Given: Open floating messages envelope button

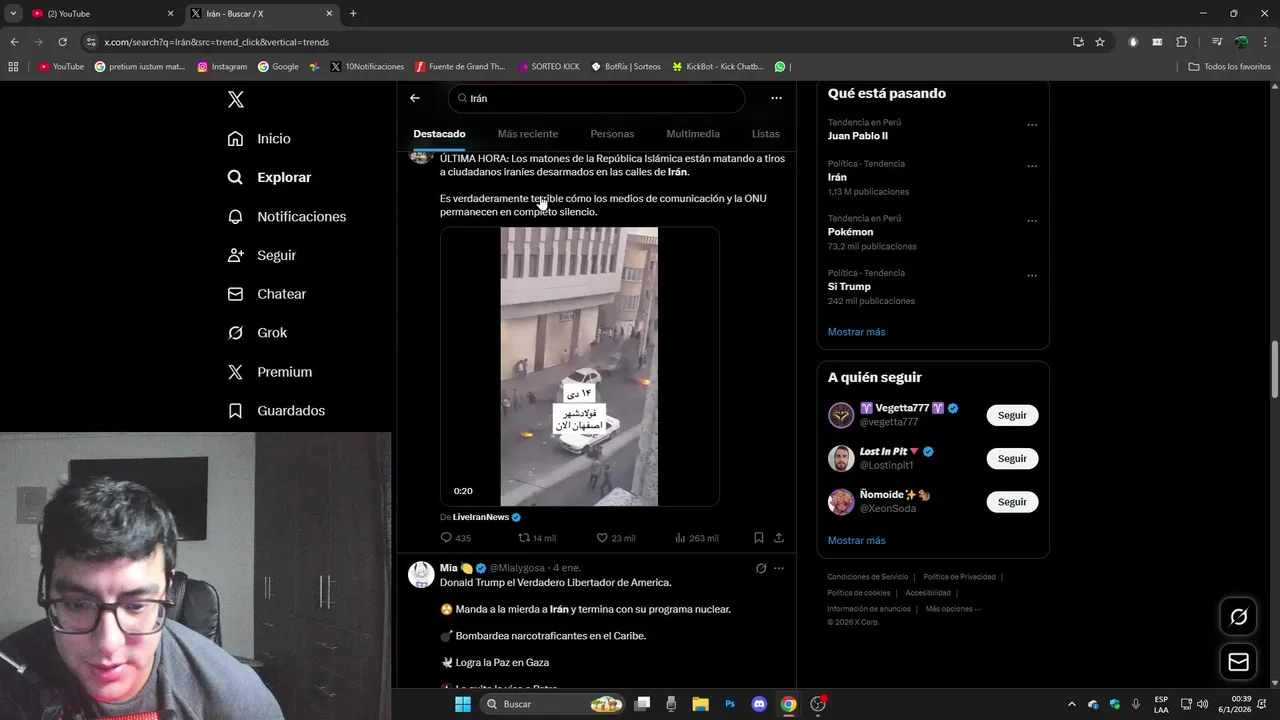Looking at the screenshot, I should click(1238, 662).
